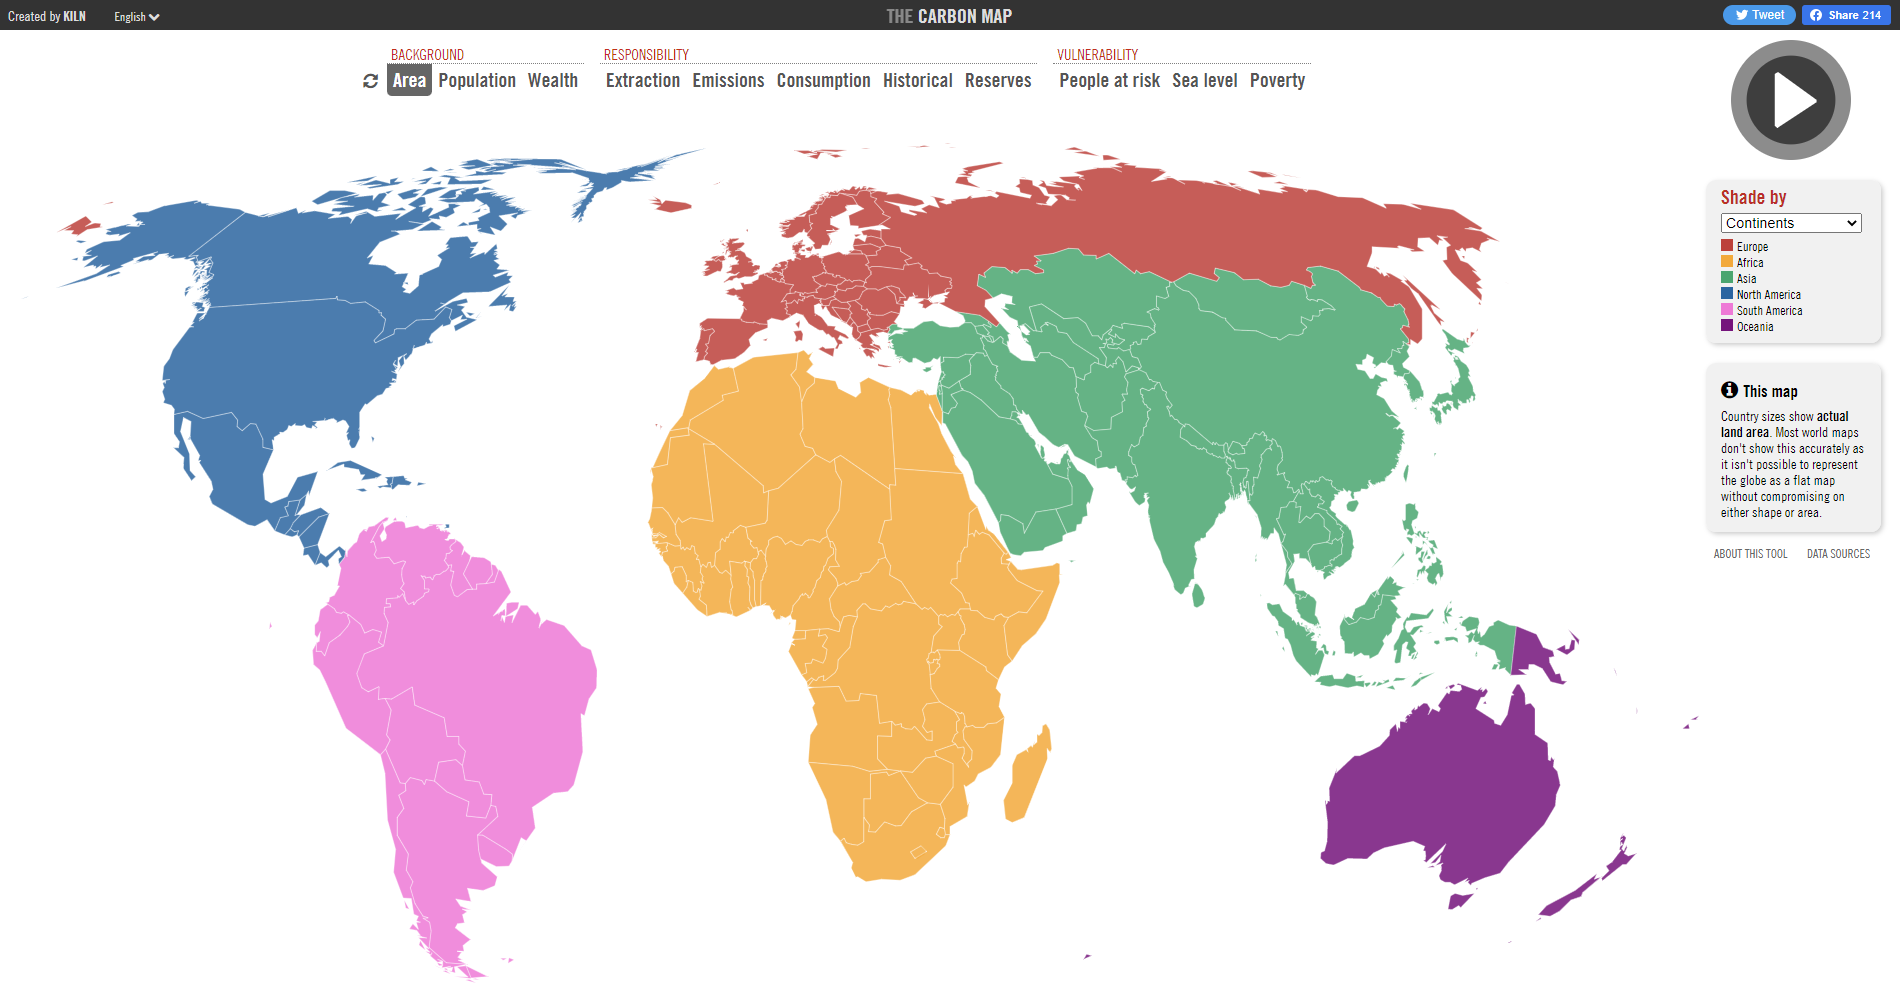1900x1001 pixels.
Task: Click the Asia green legend swatch
Action: coord(1727,277)
